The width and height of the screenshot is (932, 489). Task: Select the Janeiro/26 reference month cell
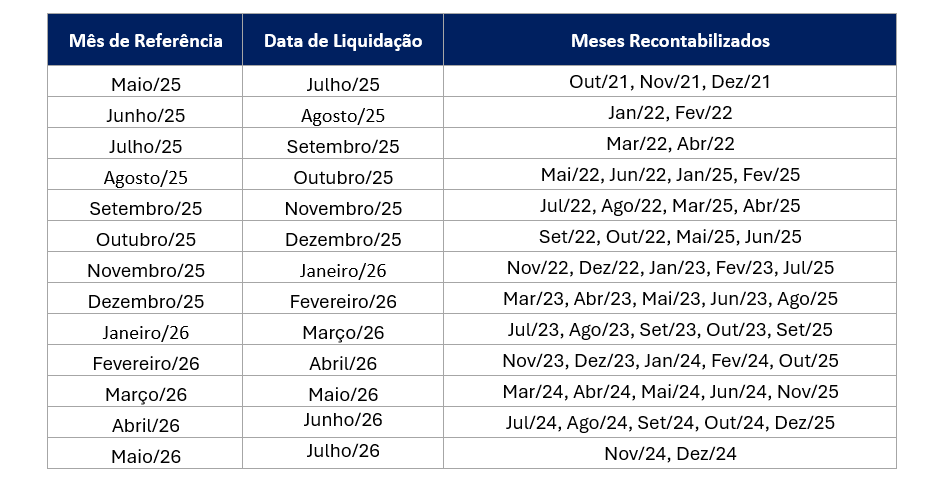145,329
